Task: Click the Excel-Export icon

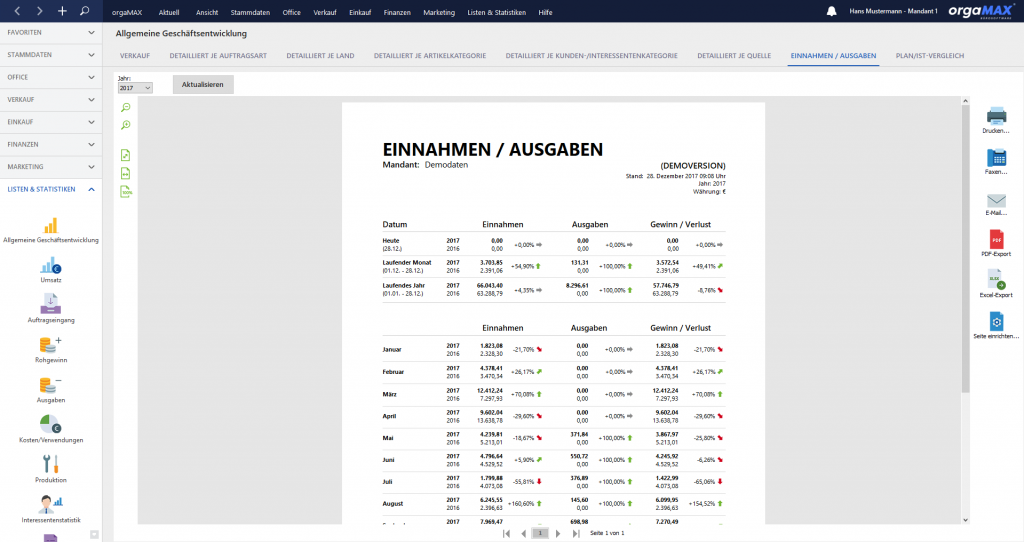Action: (996, 280)
